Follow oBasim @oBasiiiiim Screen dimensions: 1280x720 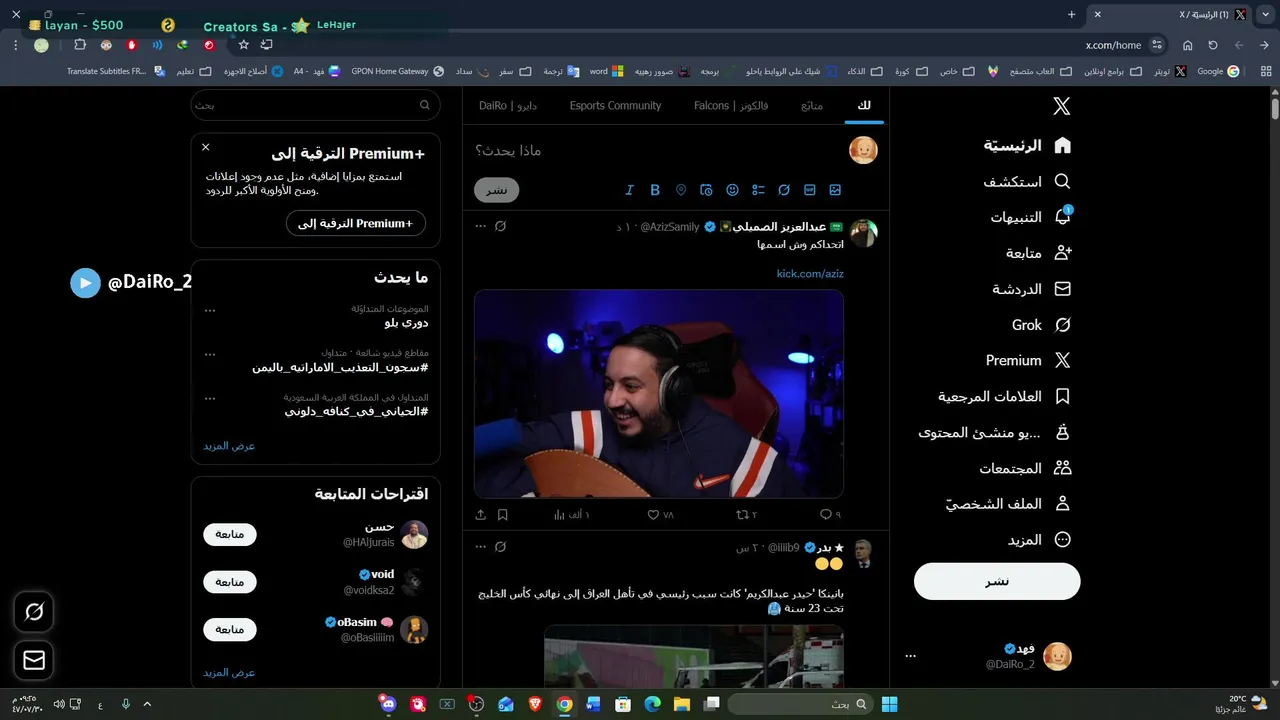(230, 629)
